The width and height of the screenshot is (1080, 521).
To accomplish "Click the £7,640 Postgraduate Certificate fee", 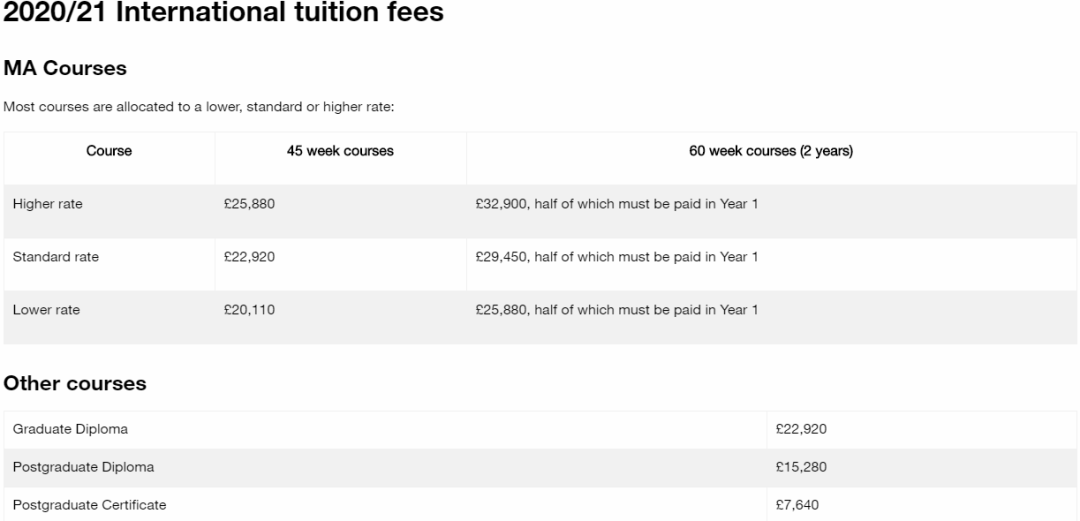I will (797, 504).
